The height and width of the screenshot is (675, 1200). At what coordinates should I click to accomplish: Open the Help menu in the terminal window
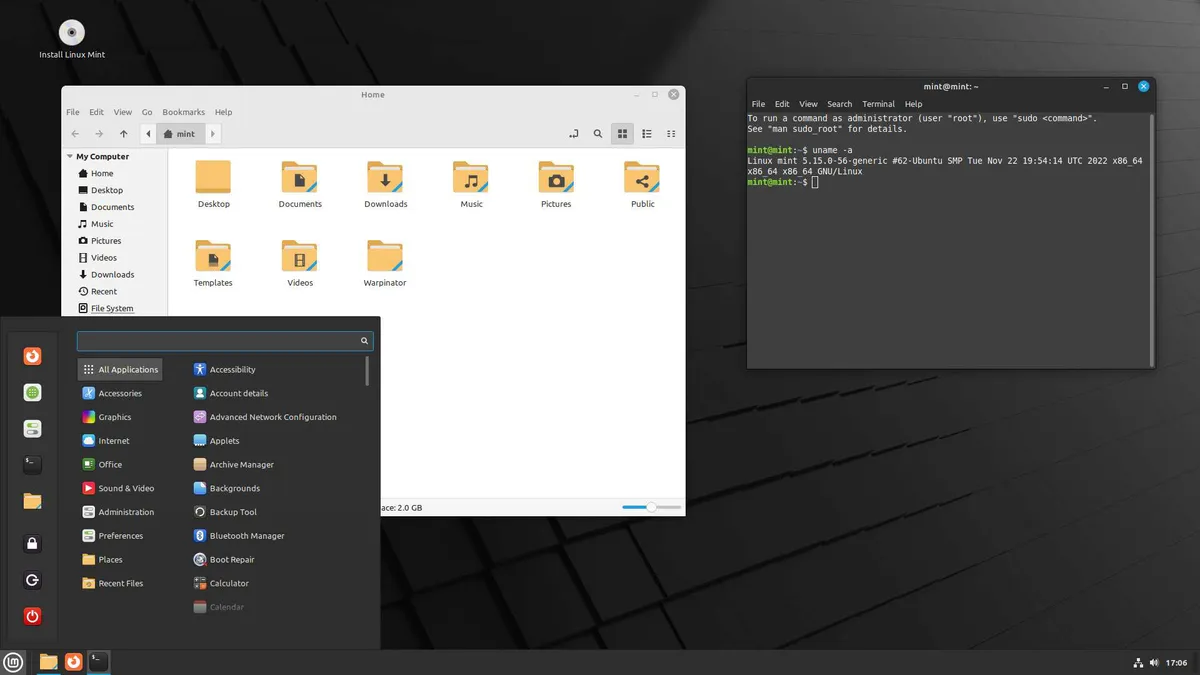913,104
